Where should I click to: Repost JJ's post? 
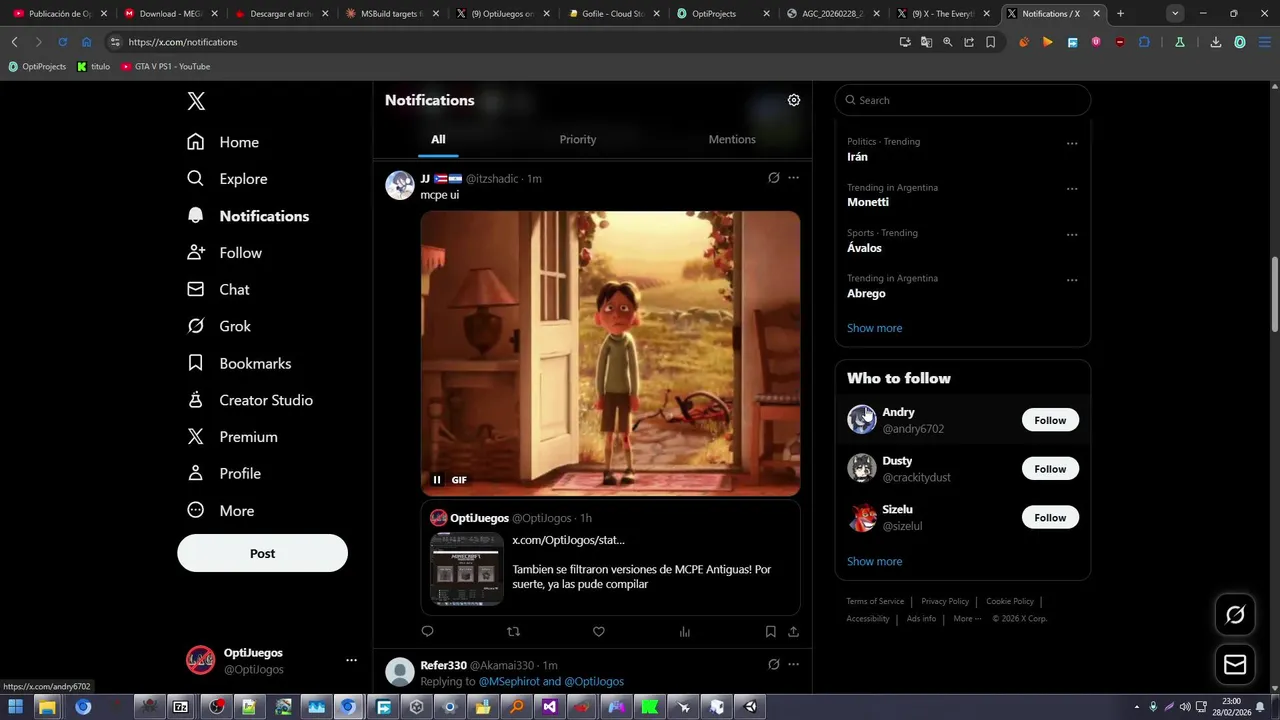pyautogui.click(x=513, y=632)
